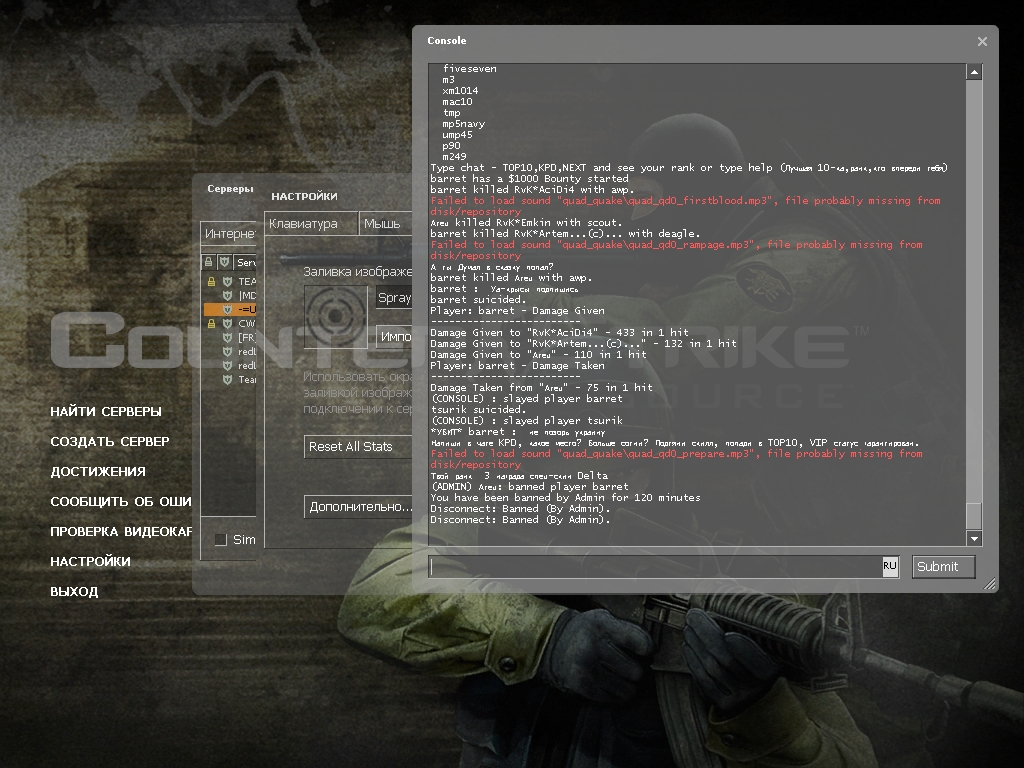The width and height of the screenshot is (1024, 768).
Task: Close the Console window
Action: (x=982, y=41)
